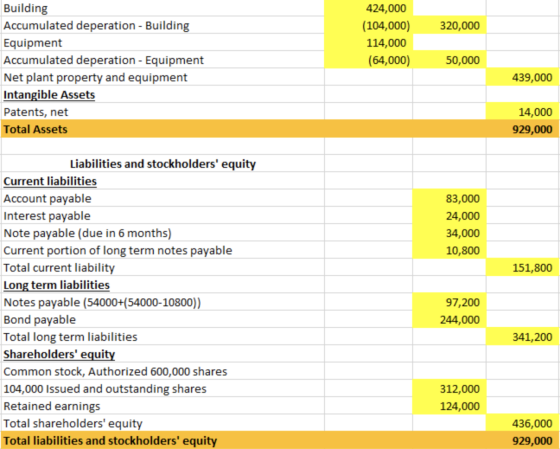Click the Retained earnings 124,000 cell
The height and width of the screenshot is (449, 560).
point(449,406)
